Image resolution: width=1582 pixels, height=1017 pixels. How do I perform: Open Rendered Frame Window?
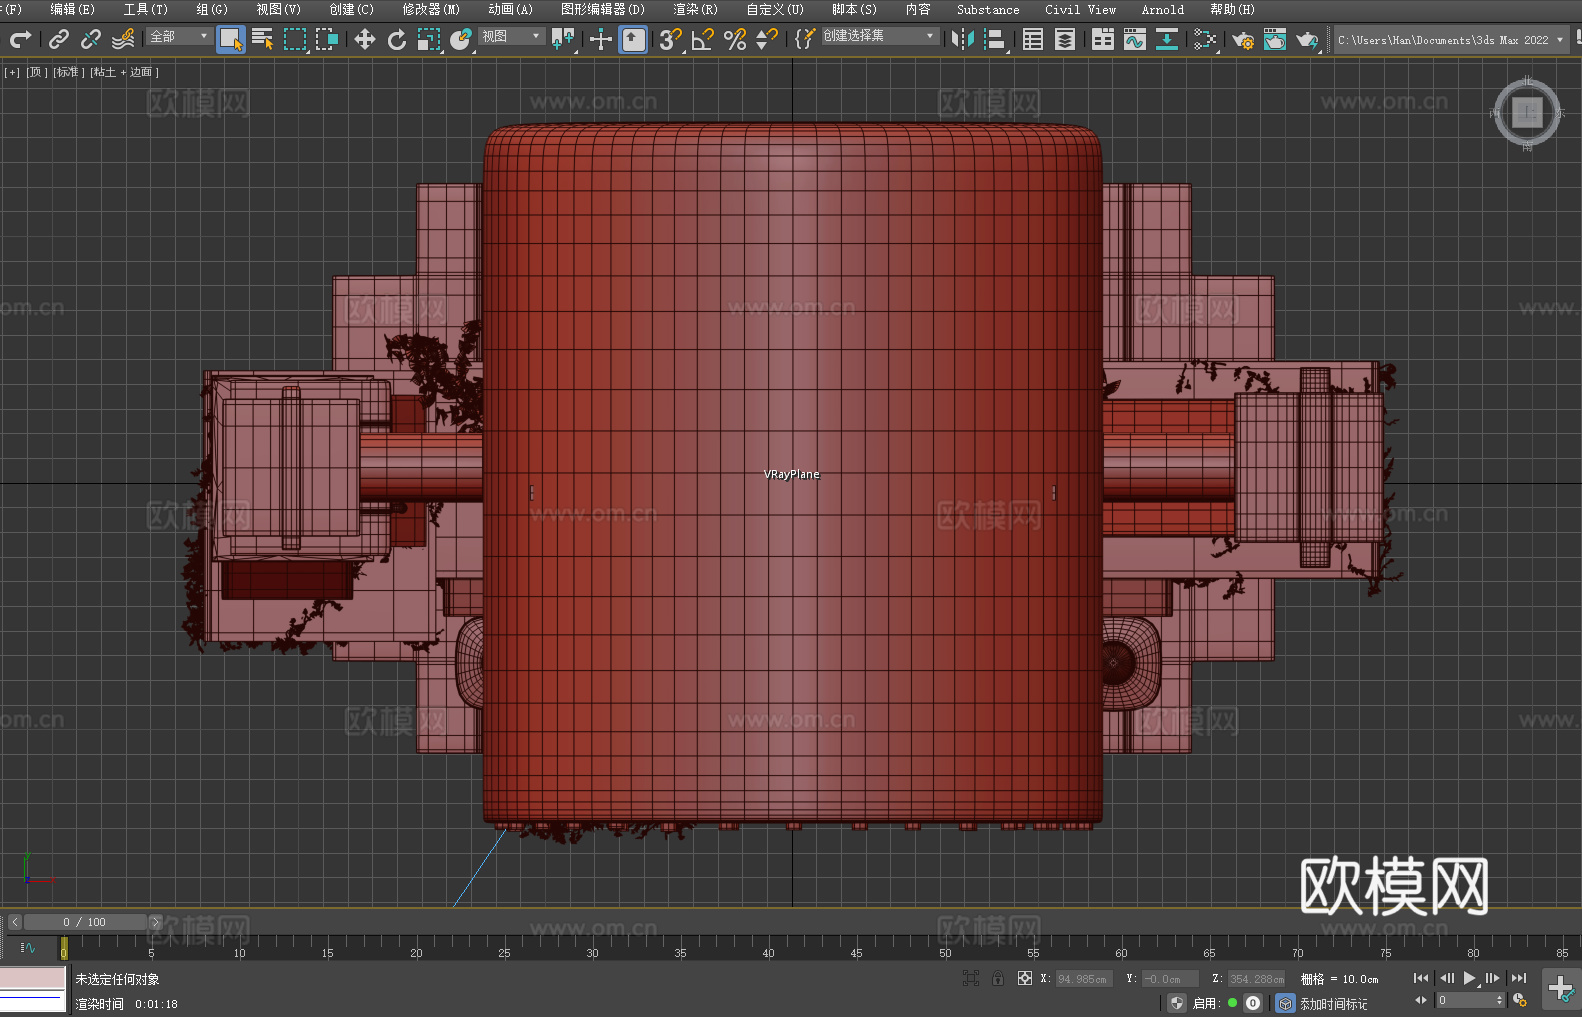click(x=1275, y=40)
